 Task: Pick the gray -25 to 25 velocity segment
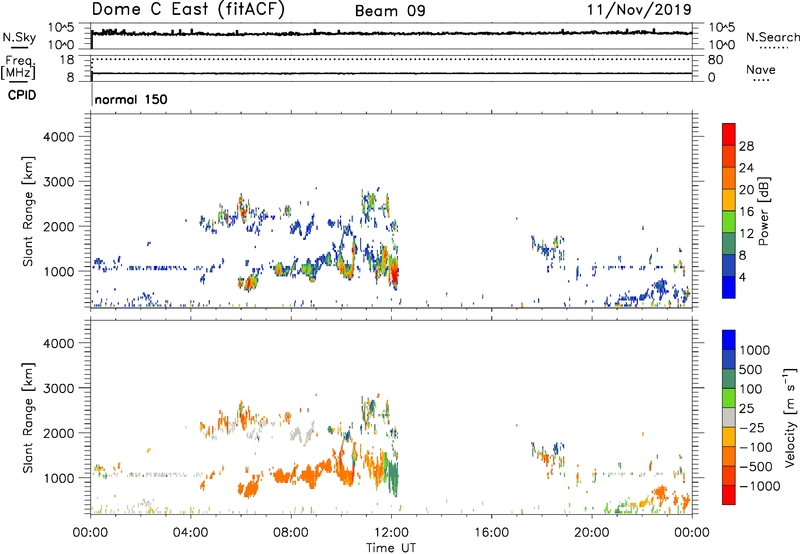click(729, 417)
